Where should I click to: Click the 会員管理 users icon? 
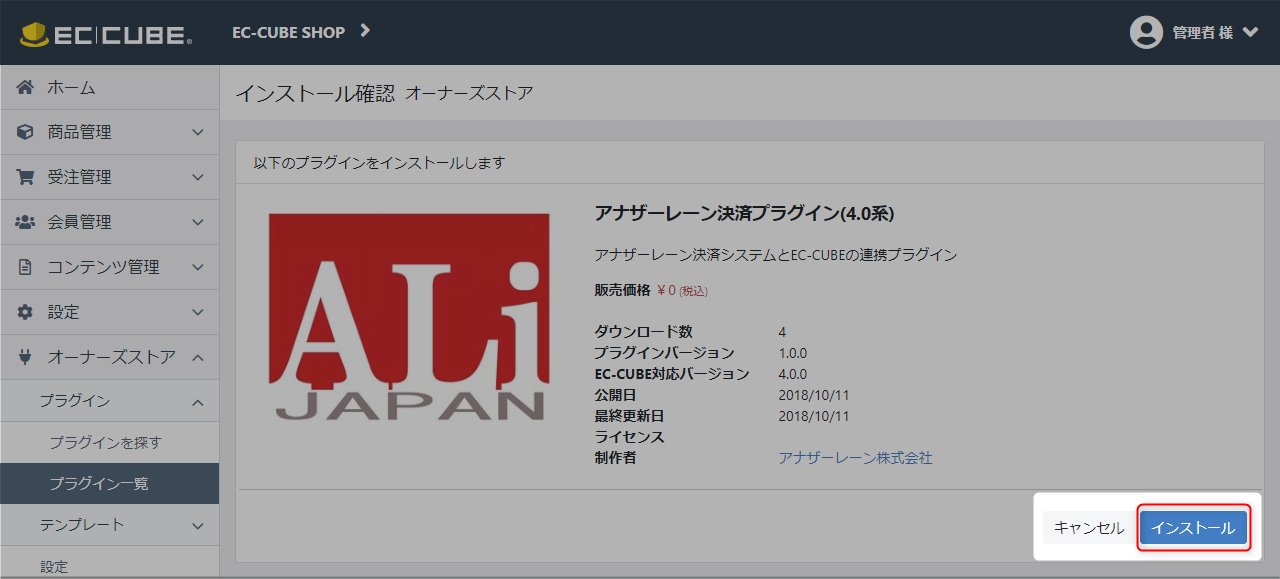(26, 222)
